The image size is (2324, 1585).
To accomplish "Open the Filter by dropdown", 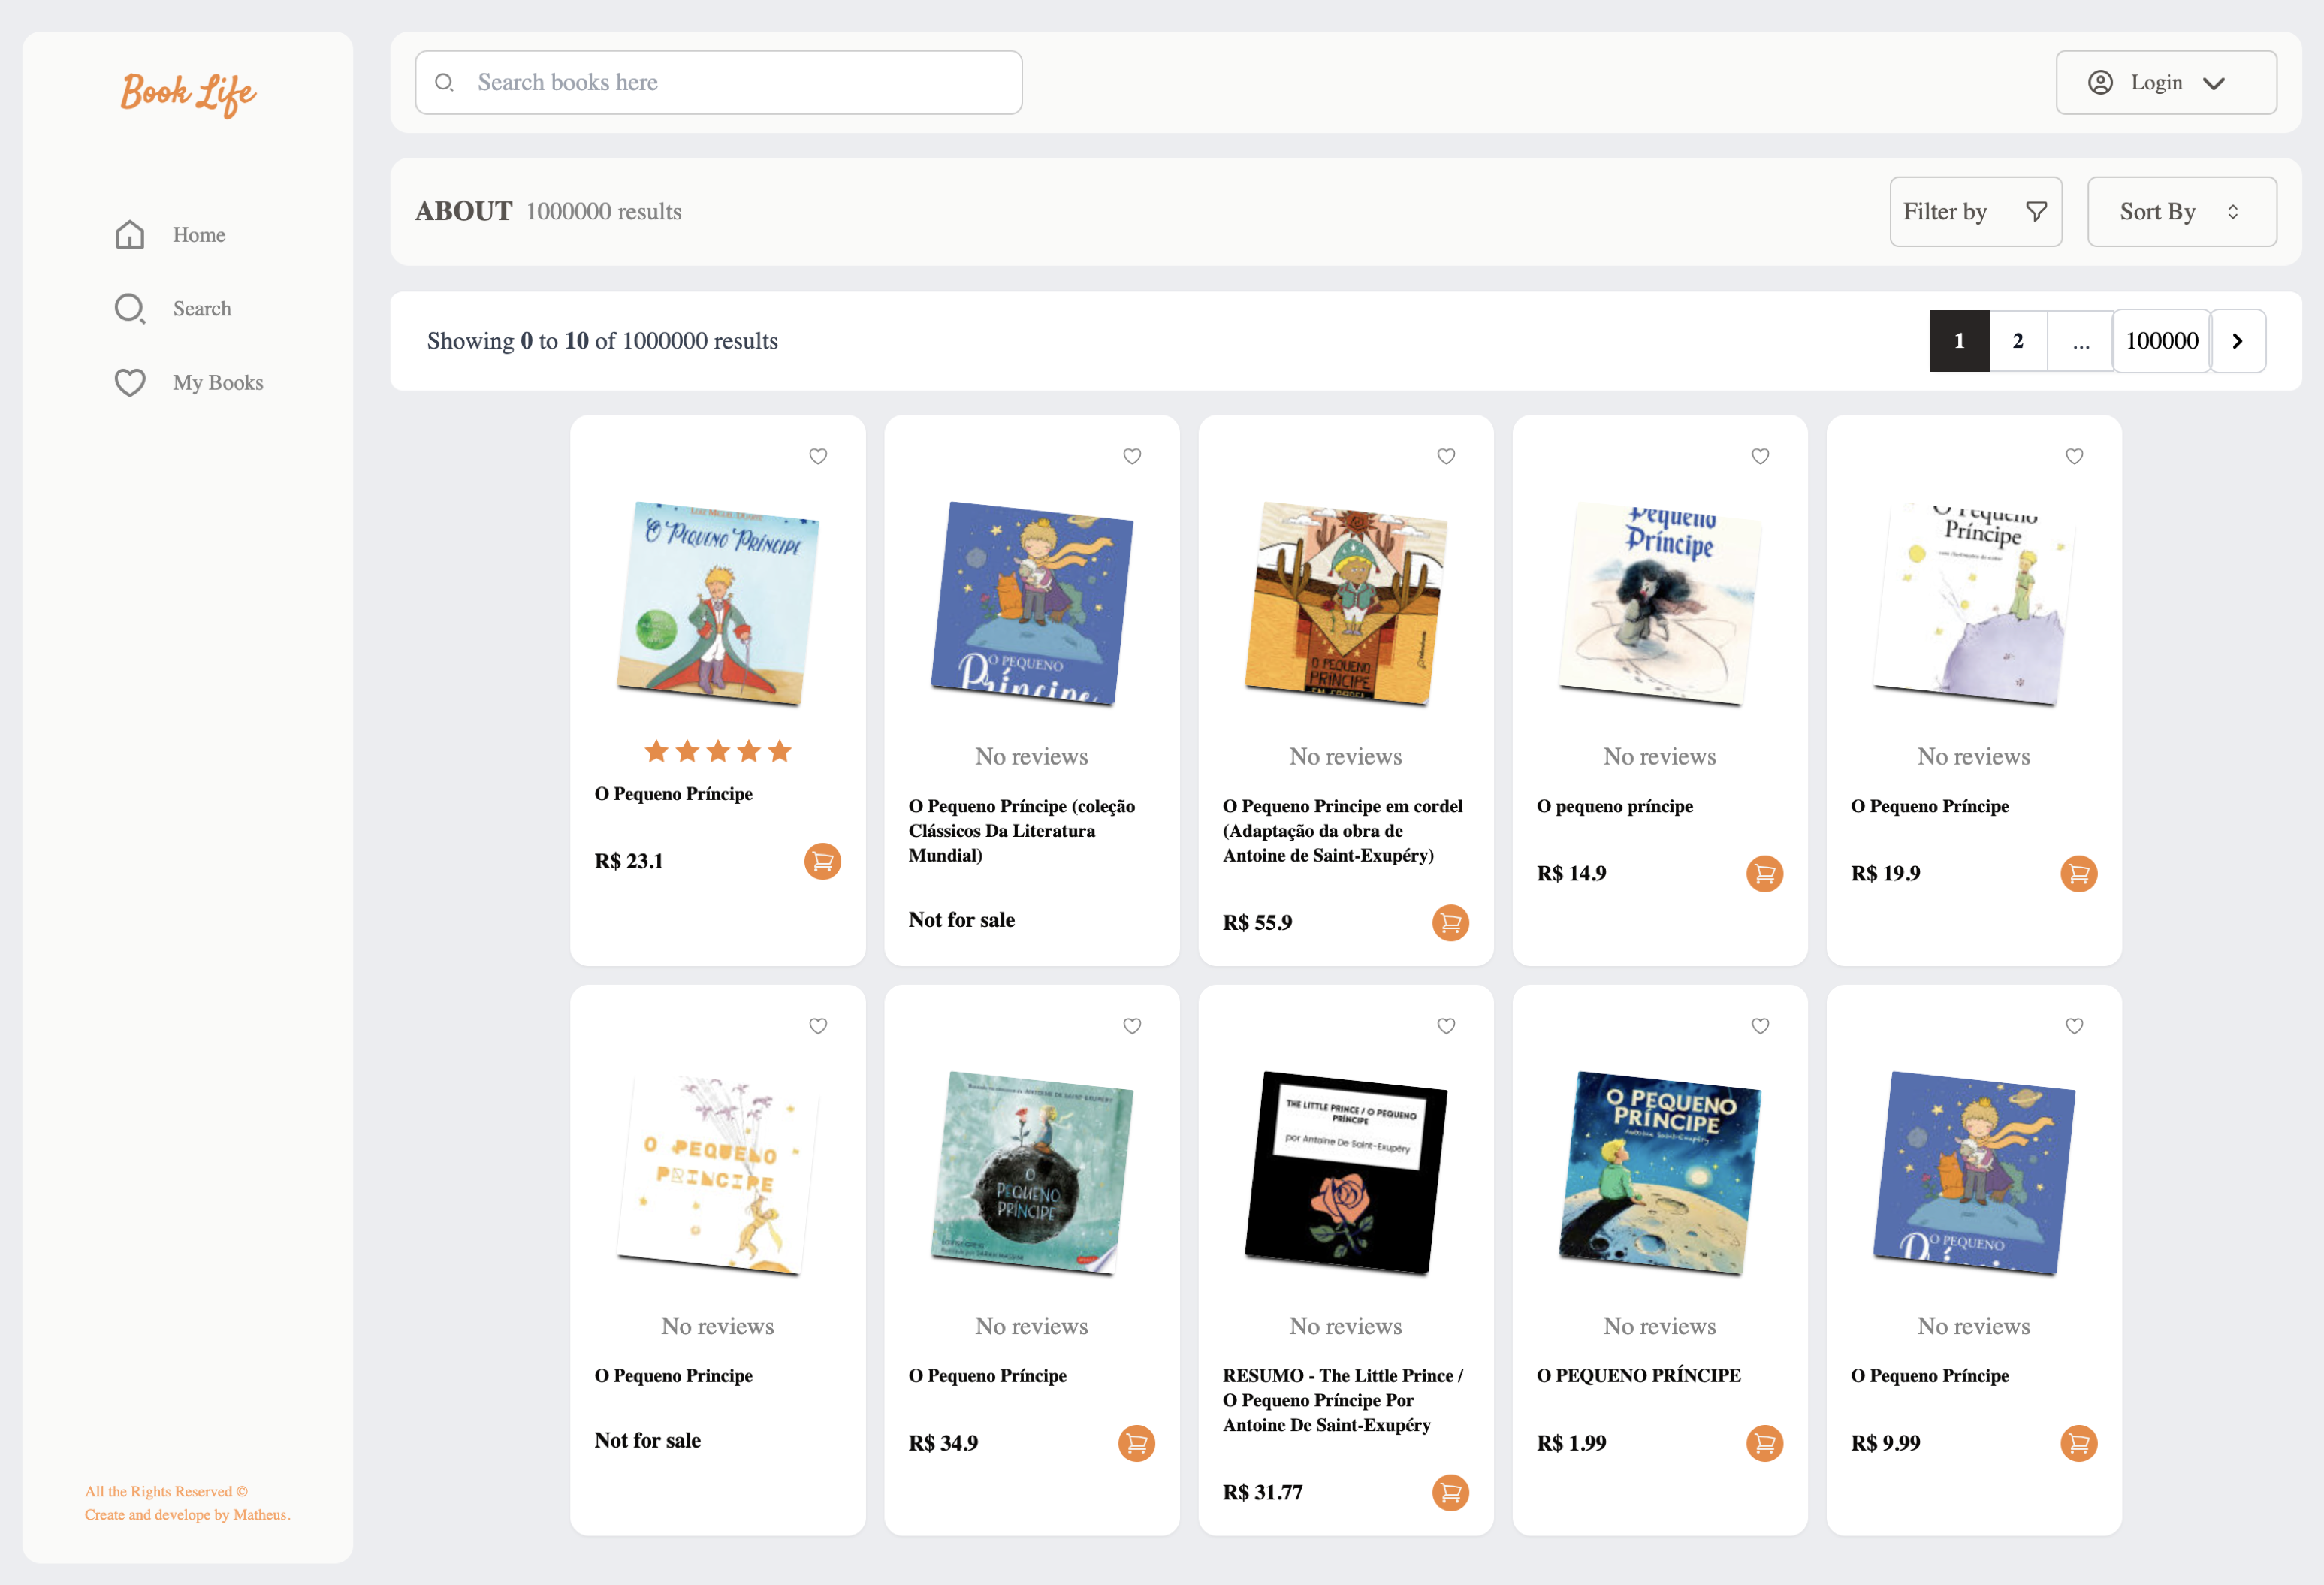I will (x=1974, y=211).
